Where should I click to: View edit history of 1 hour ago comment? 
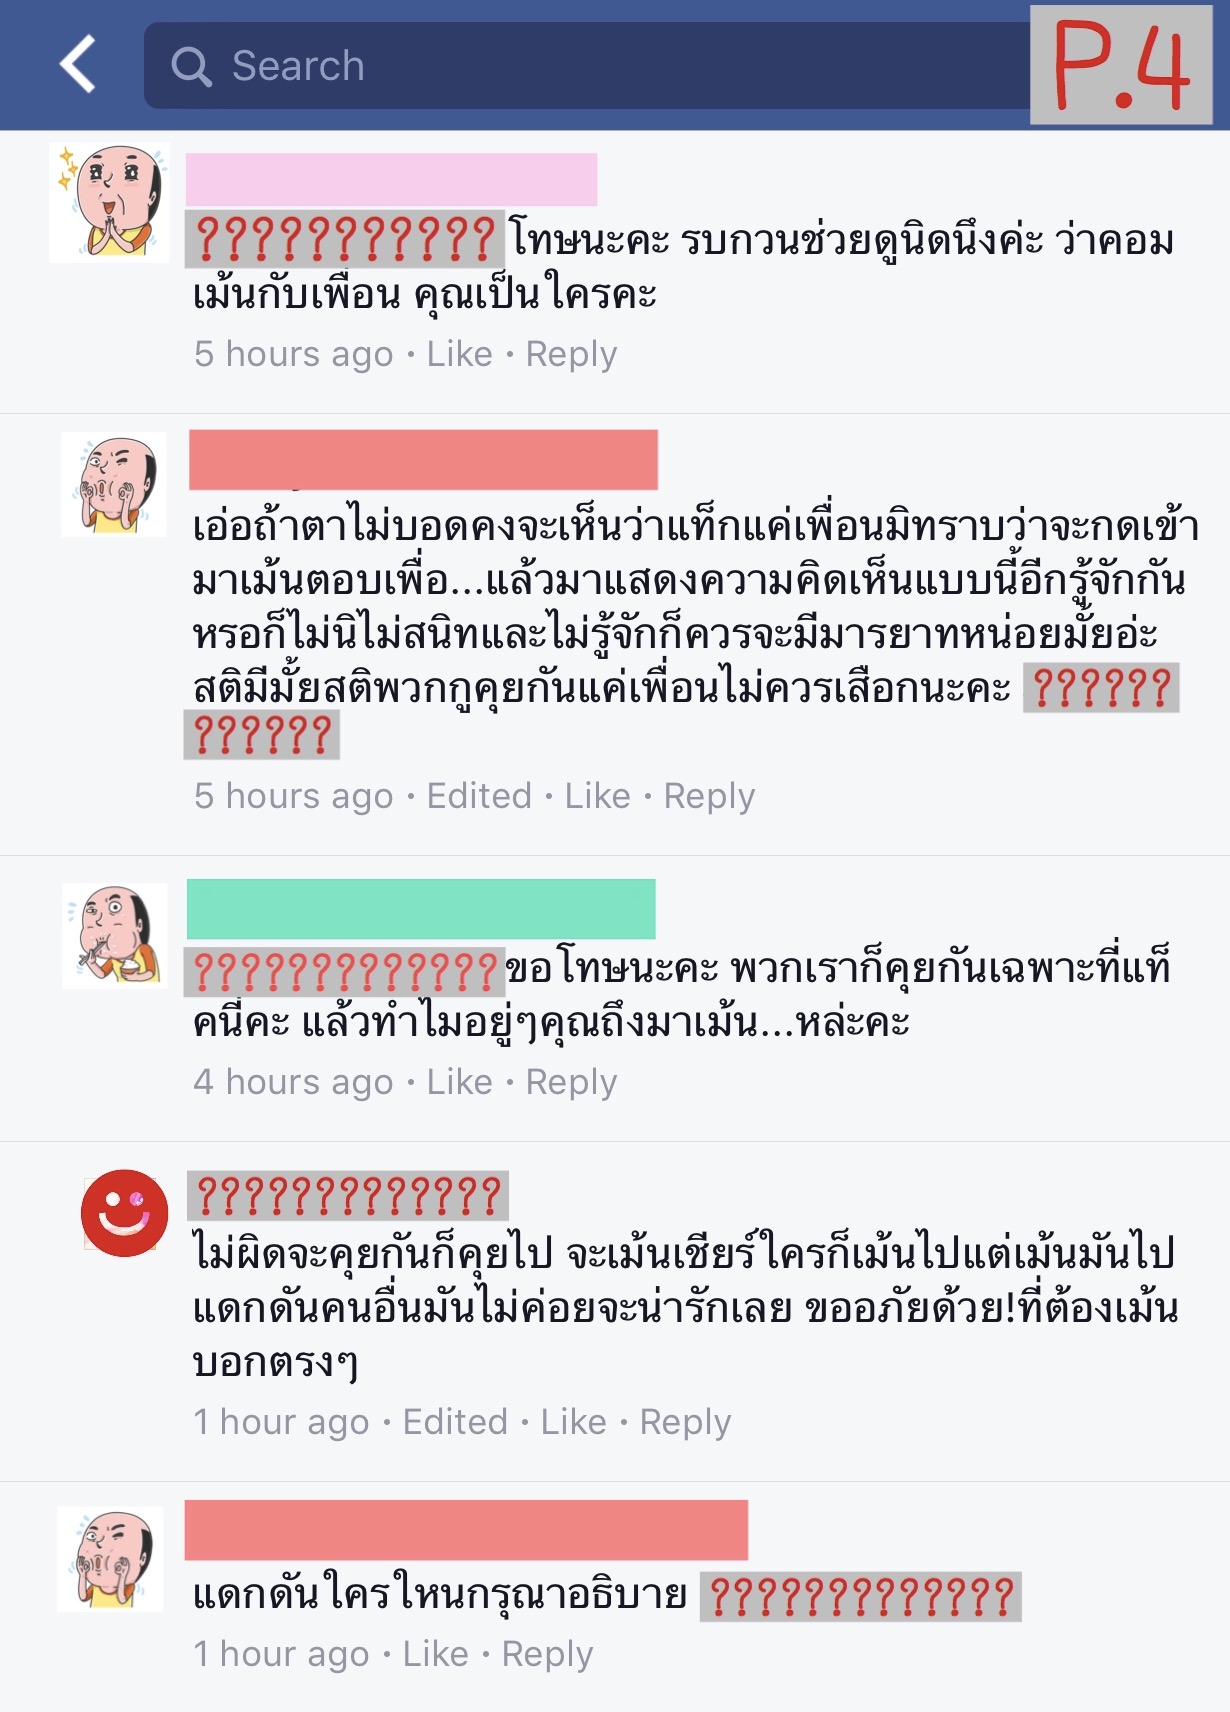455,1422
